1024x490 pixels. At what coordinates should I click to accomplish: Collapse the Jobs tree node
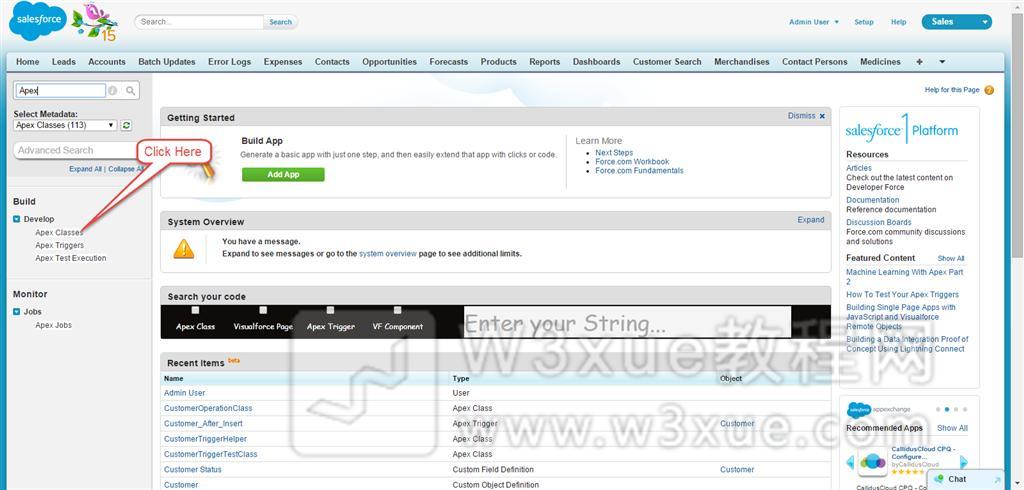point(17,312)
